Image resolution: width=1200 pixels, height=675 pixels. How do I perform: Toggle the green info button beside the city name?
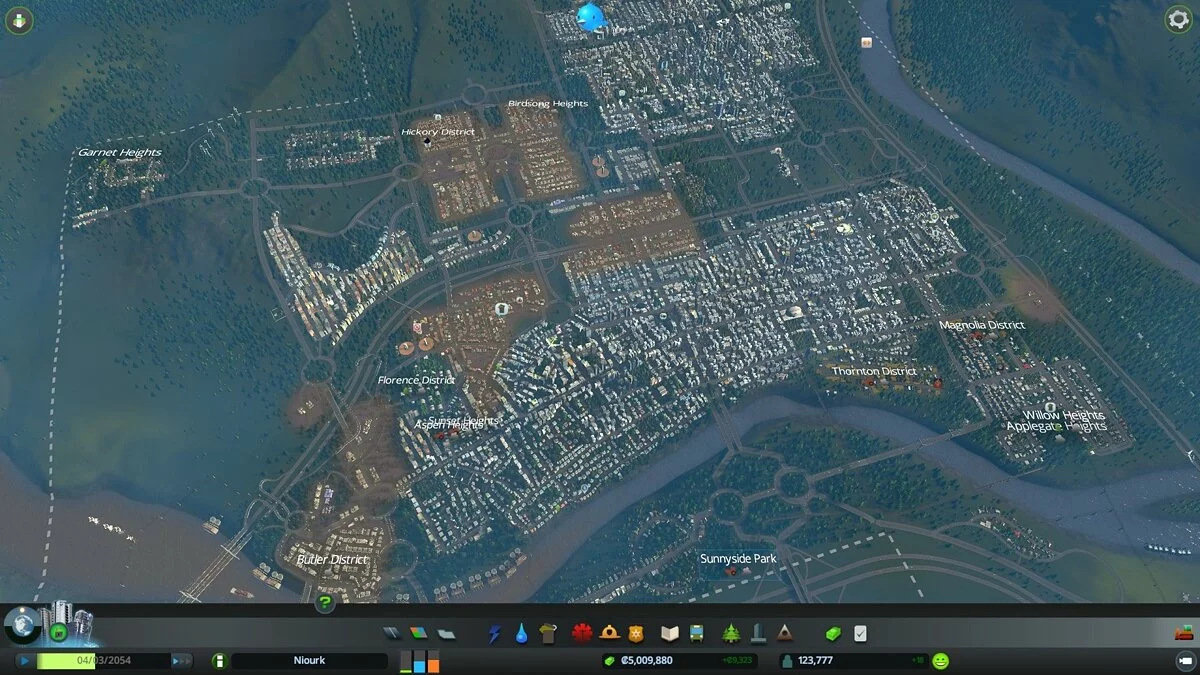click(220, 660)
